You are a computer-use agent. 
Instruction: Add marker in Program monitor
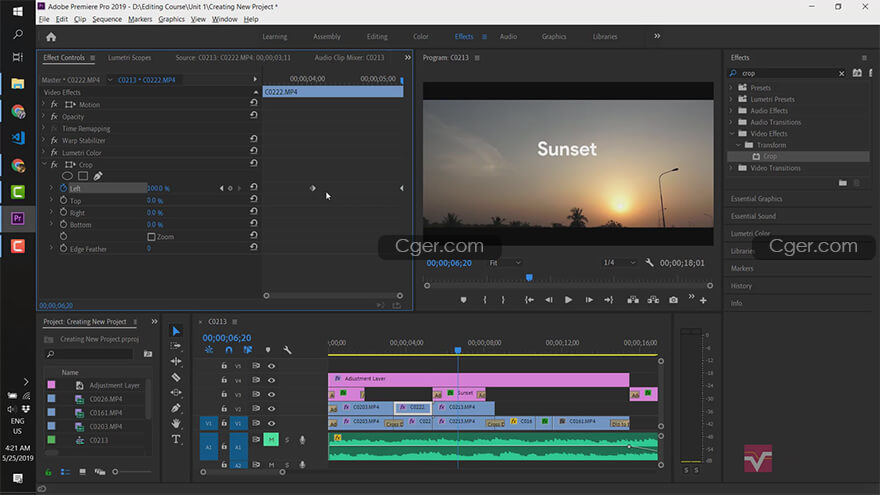pyautogui.click(x=463, y=300)
